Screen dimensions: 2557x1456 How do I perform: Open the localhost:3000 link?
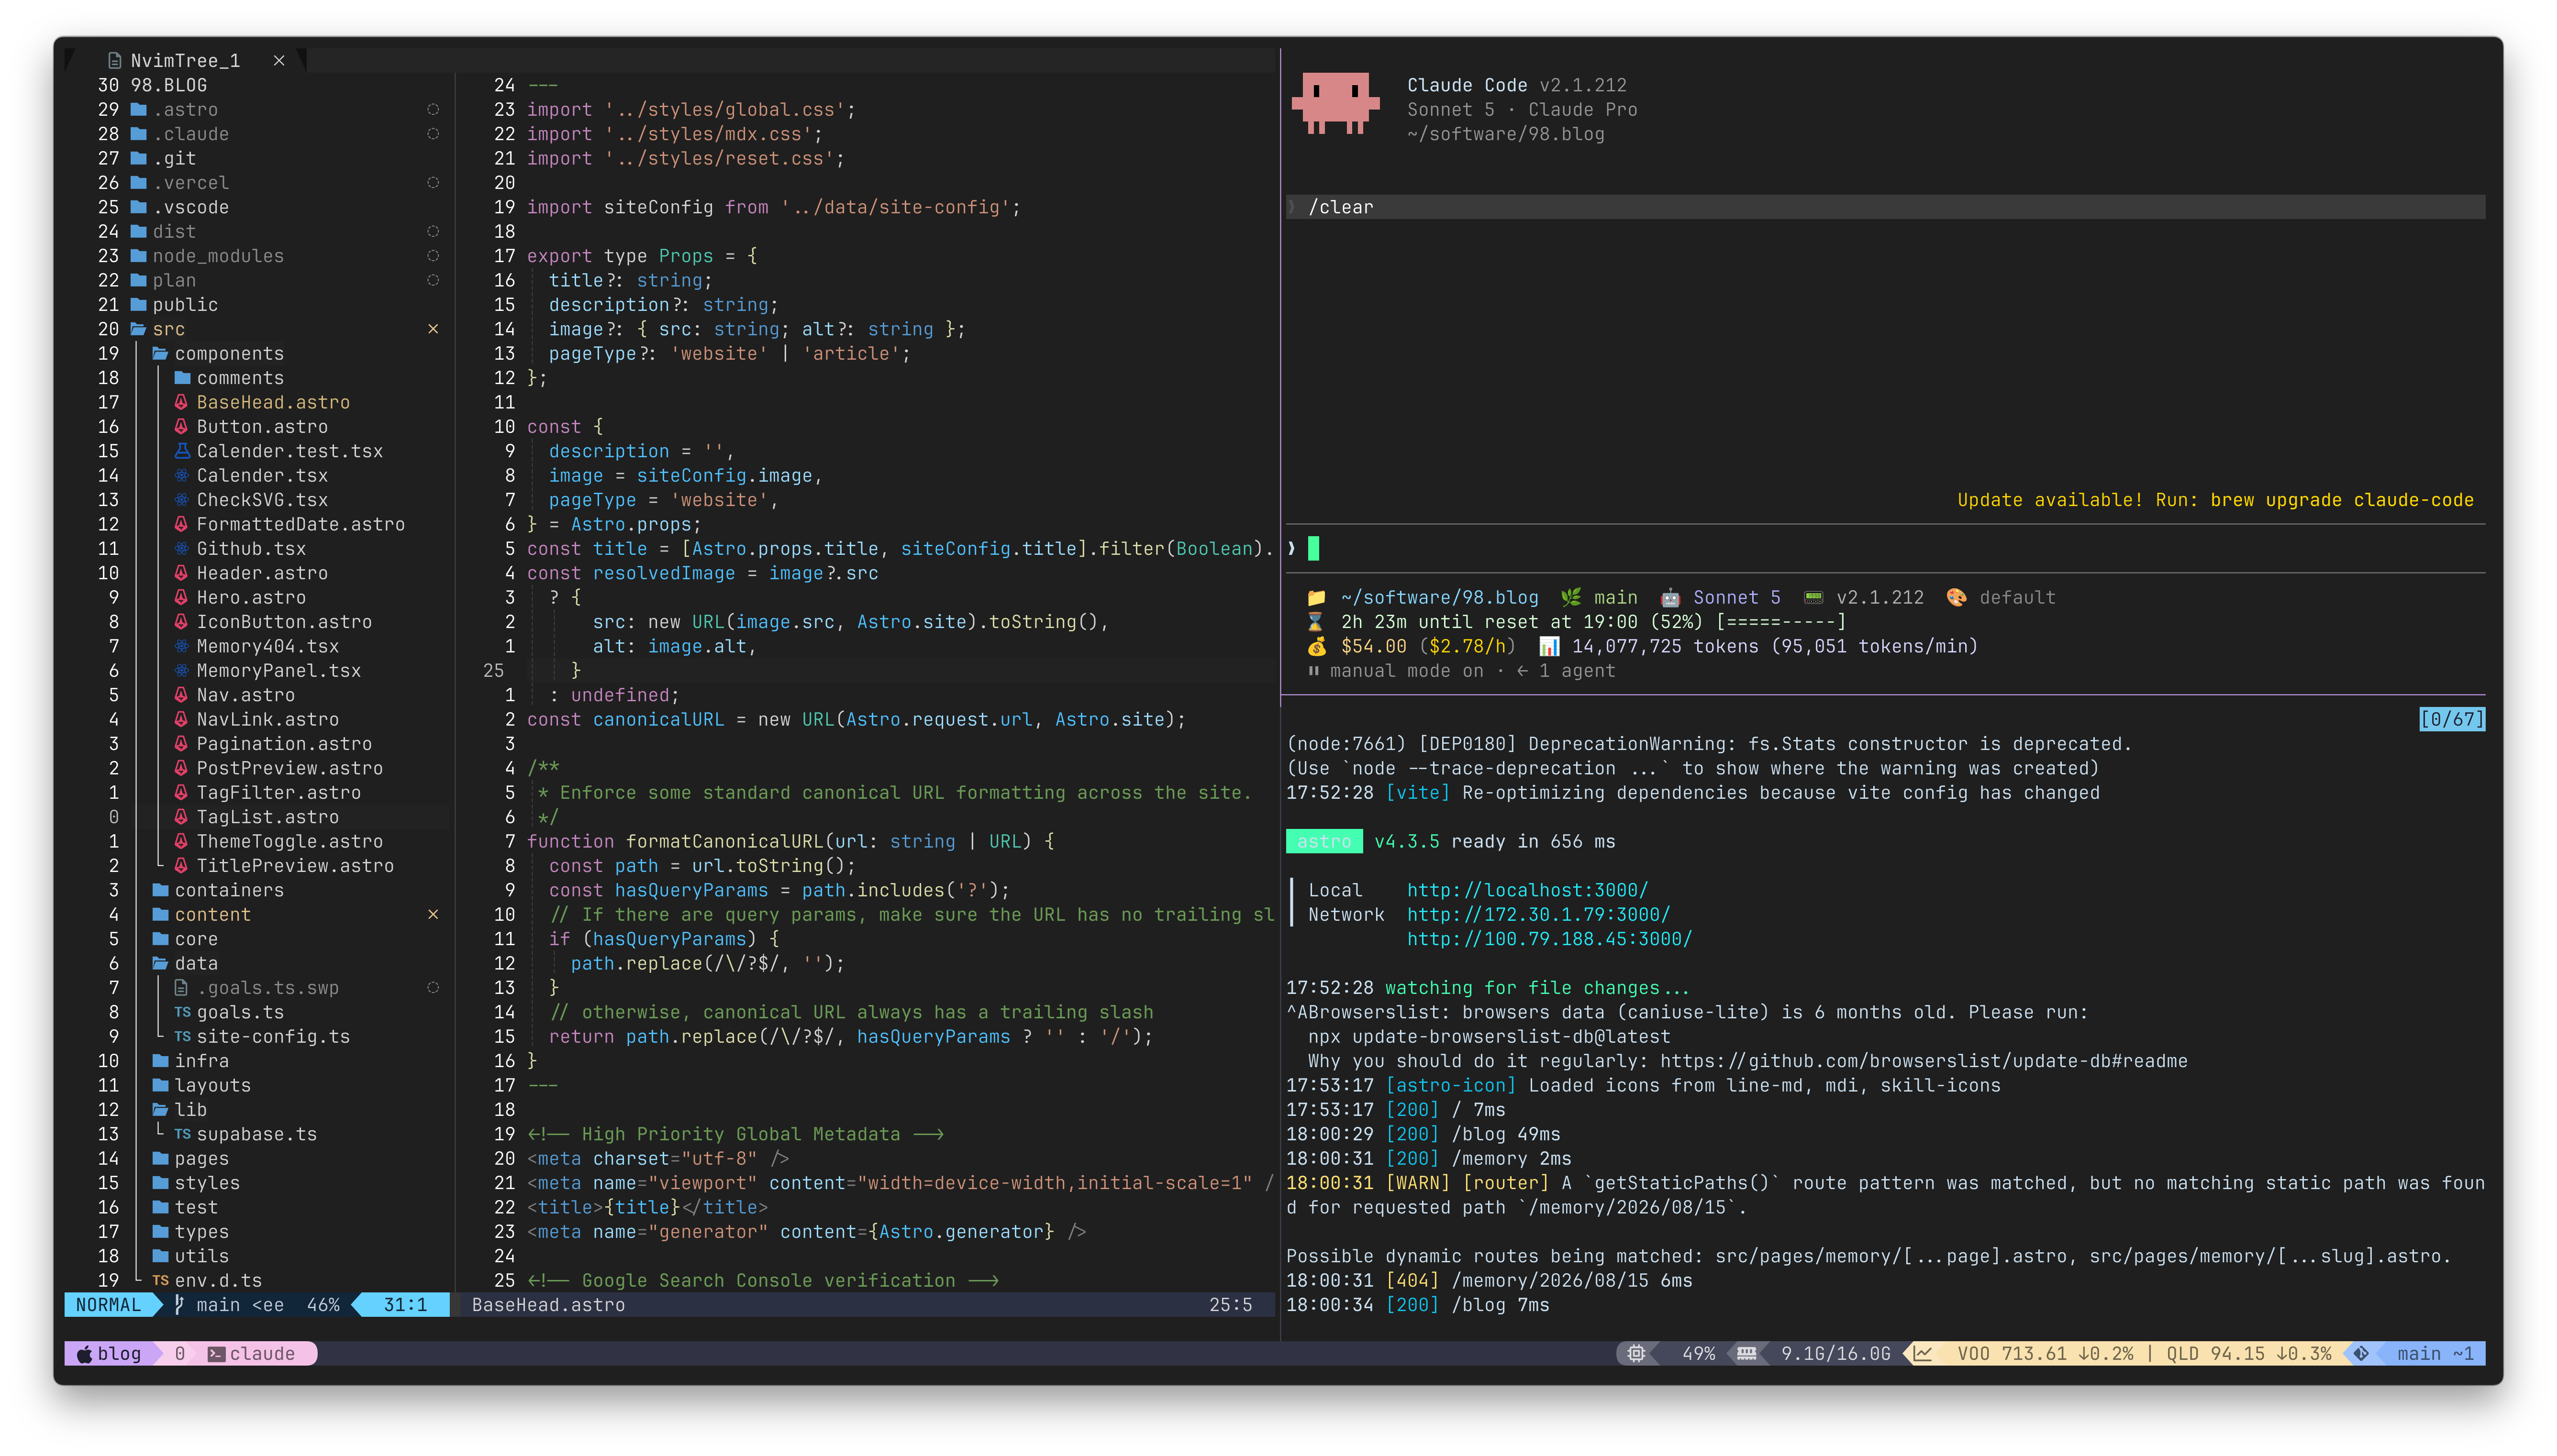pyautogui.click(x=1527, y=890)
